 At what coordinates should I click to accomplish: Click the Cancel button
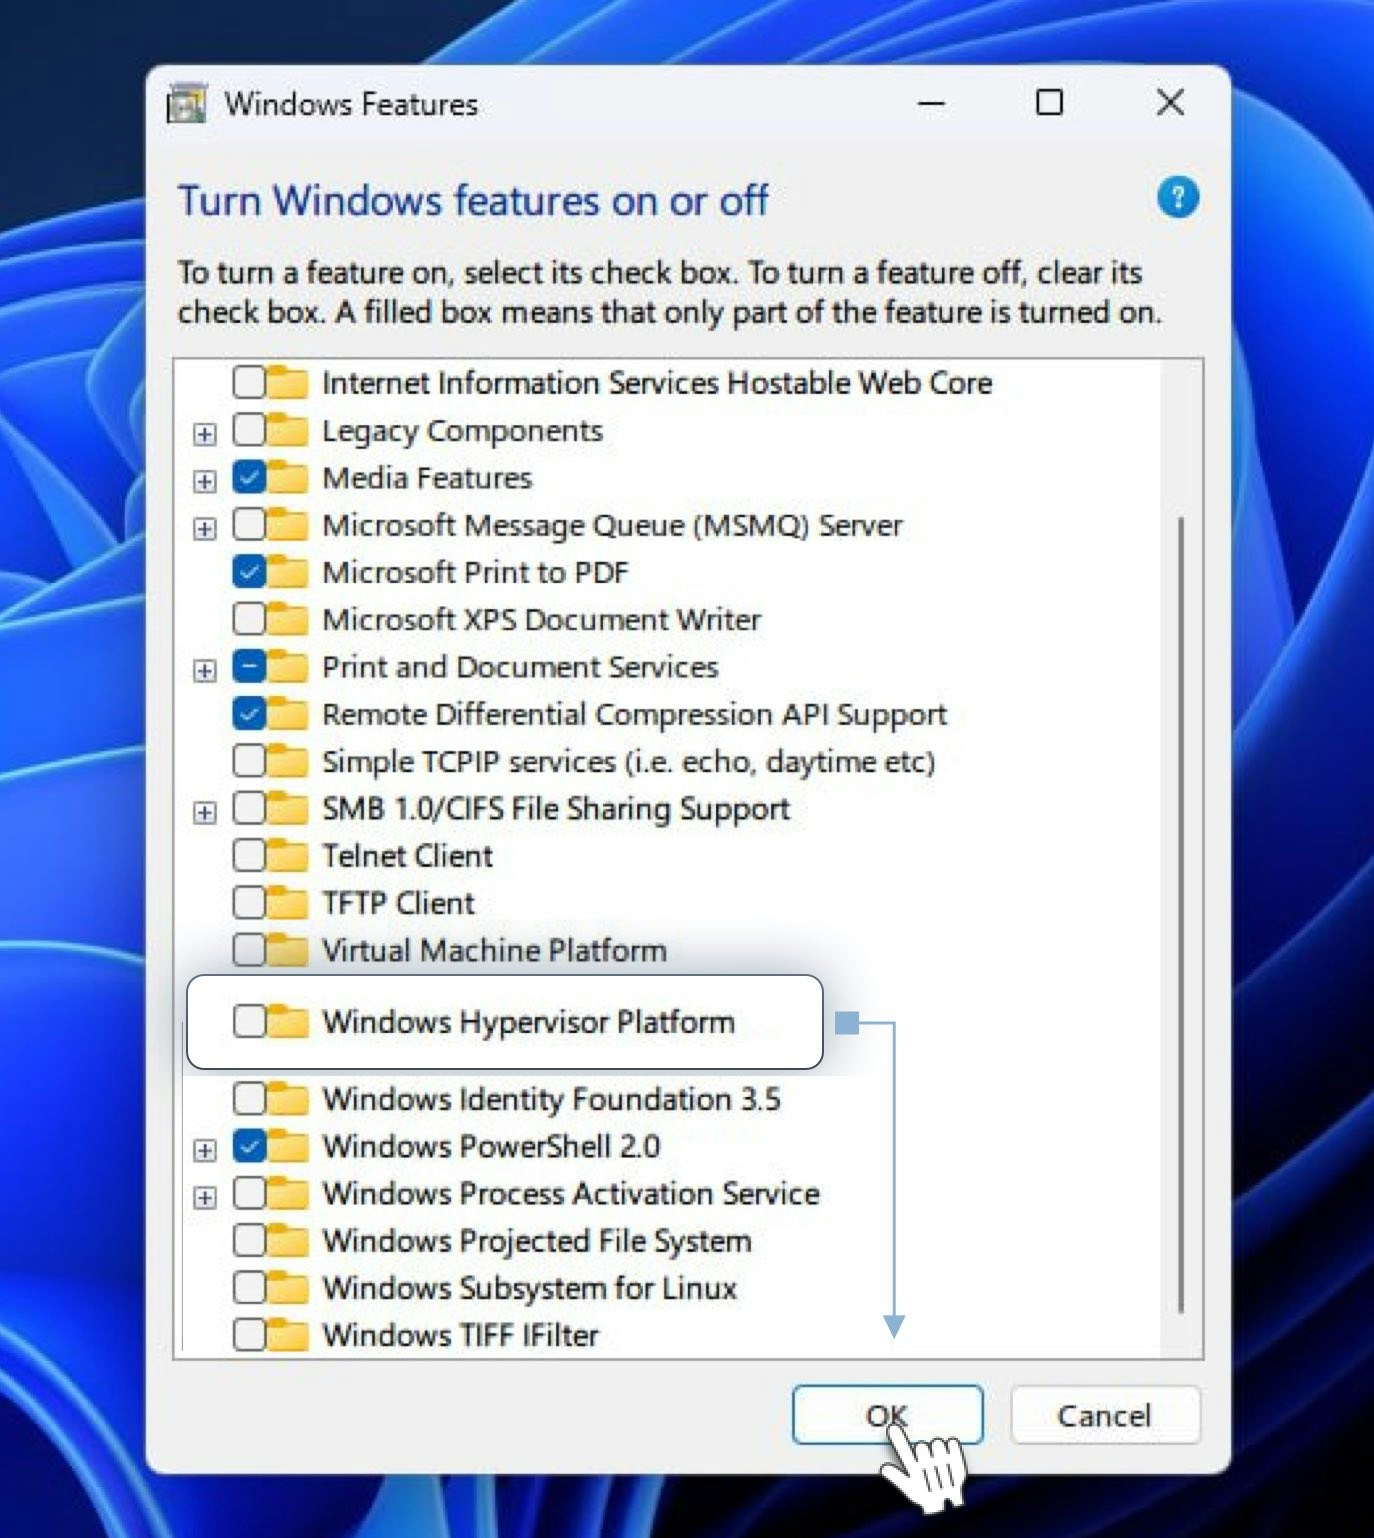tap(1104, 1415)
